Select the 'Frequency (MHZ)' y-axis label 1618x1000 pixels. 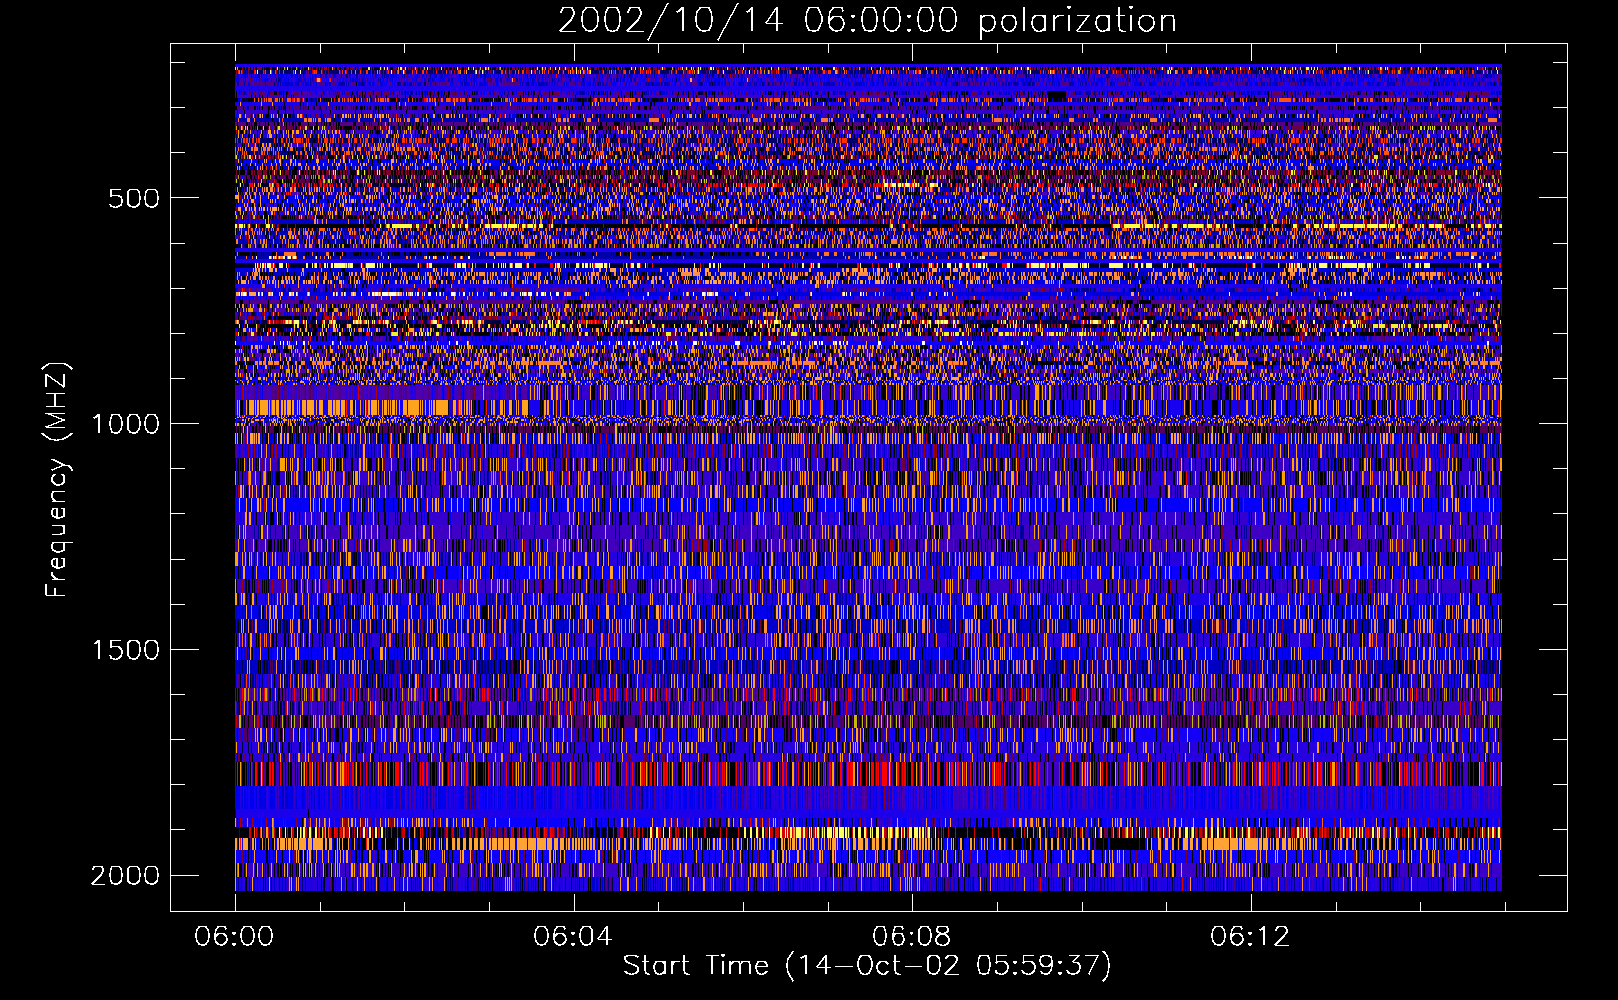pos(58,480)
